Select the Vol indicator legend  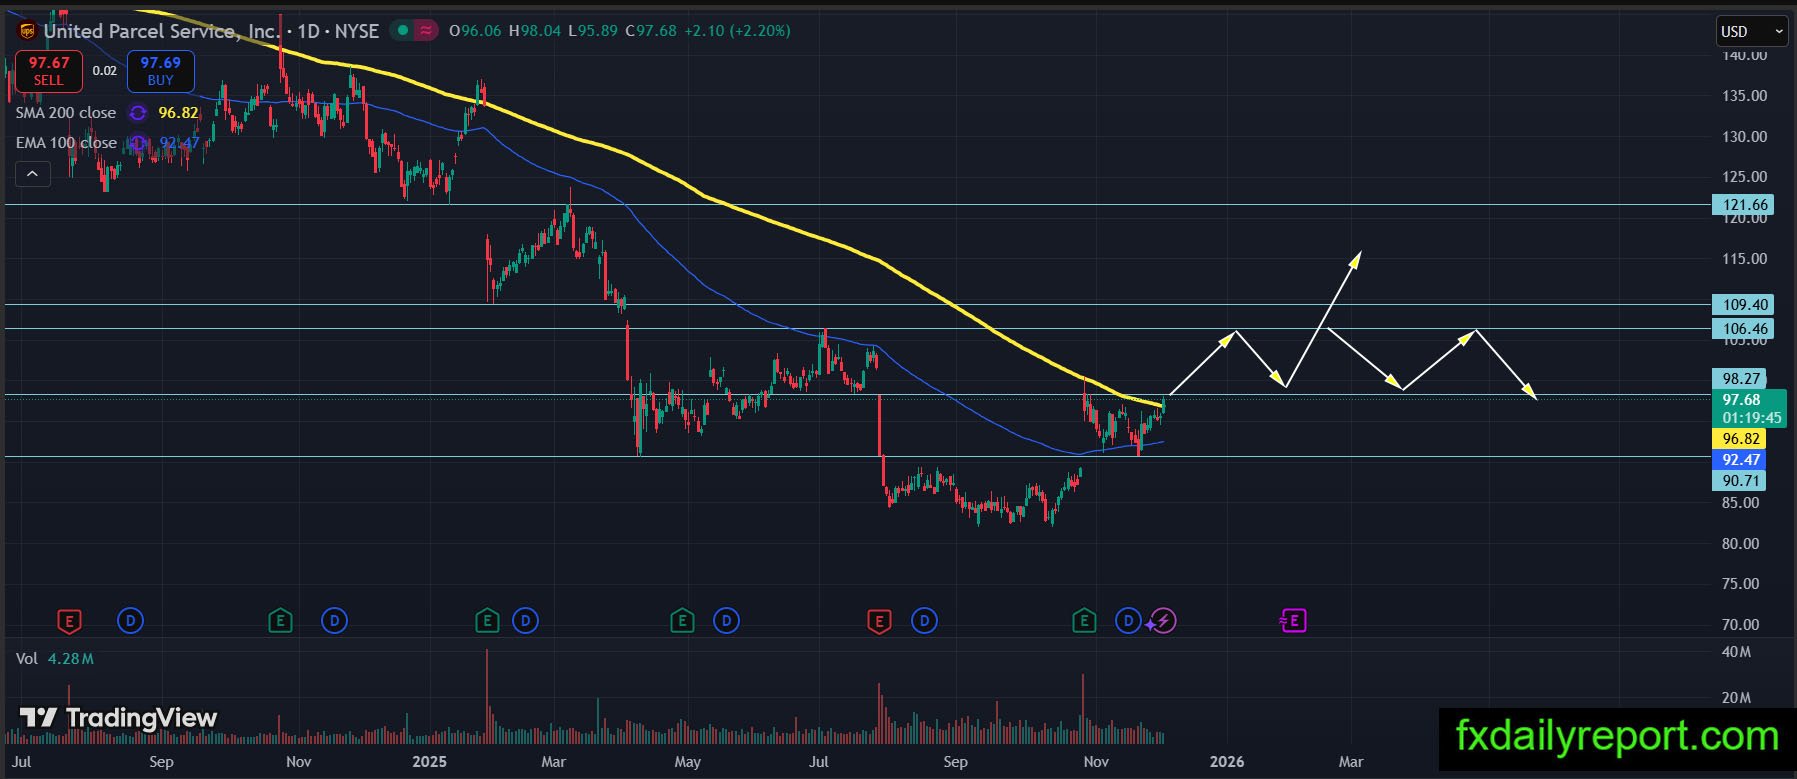[27, 659]
